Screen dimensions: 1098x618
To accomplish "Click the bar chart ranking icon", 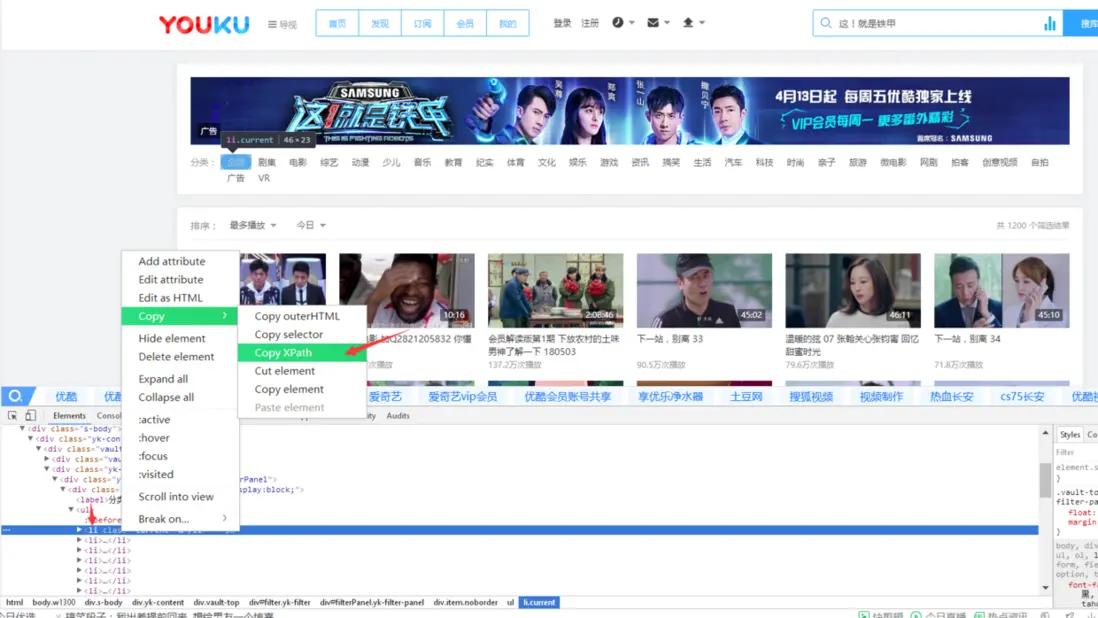I will [1050, 24].
